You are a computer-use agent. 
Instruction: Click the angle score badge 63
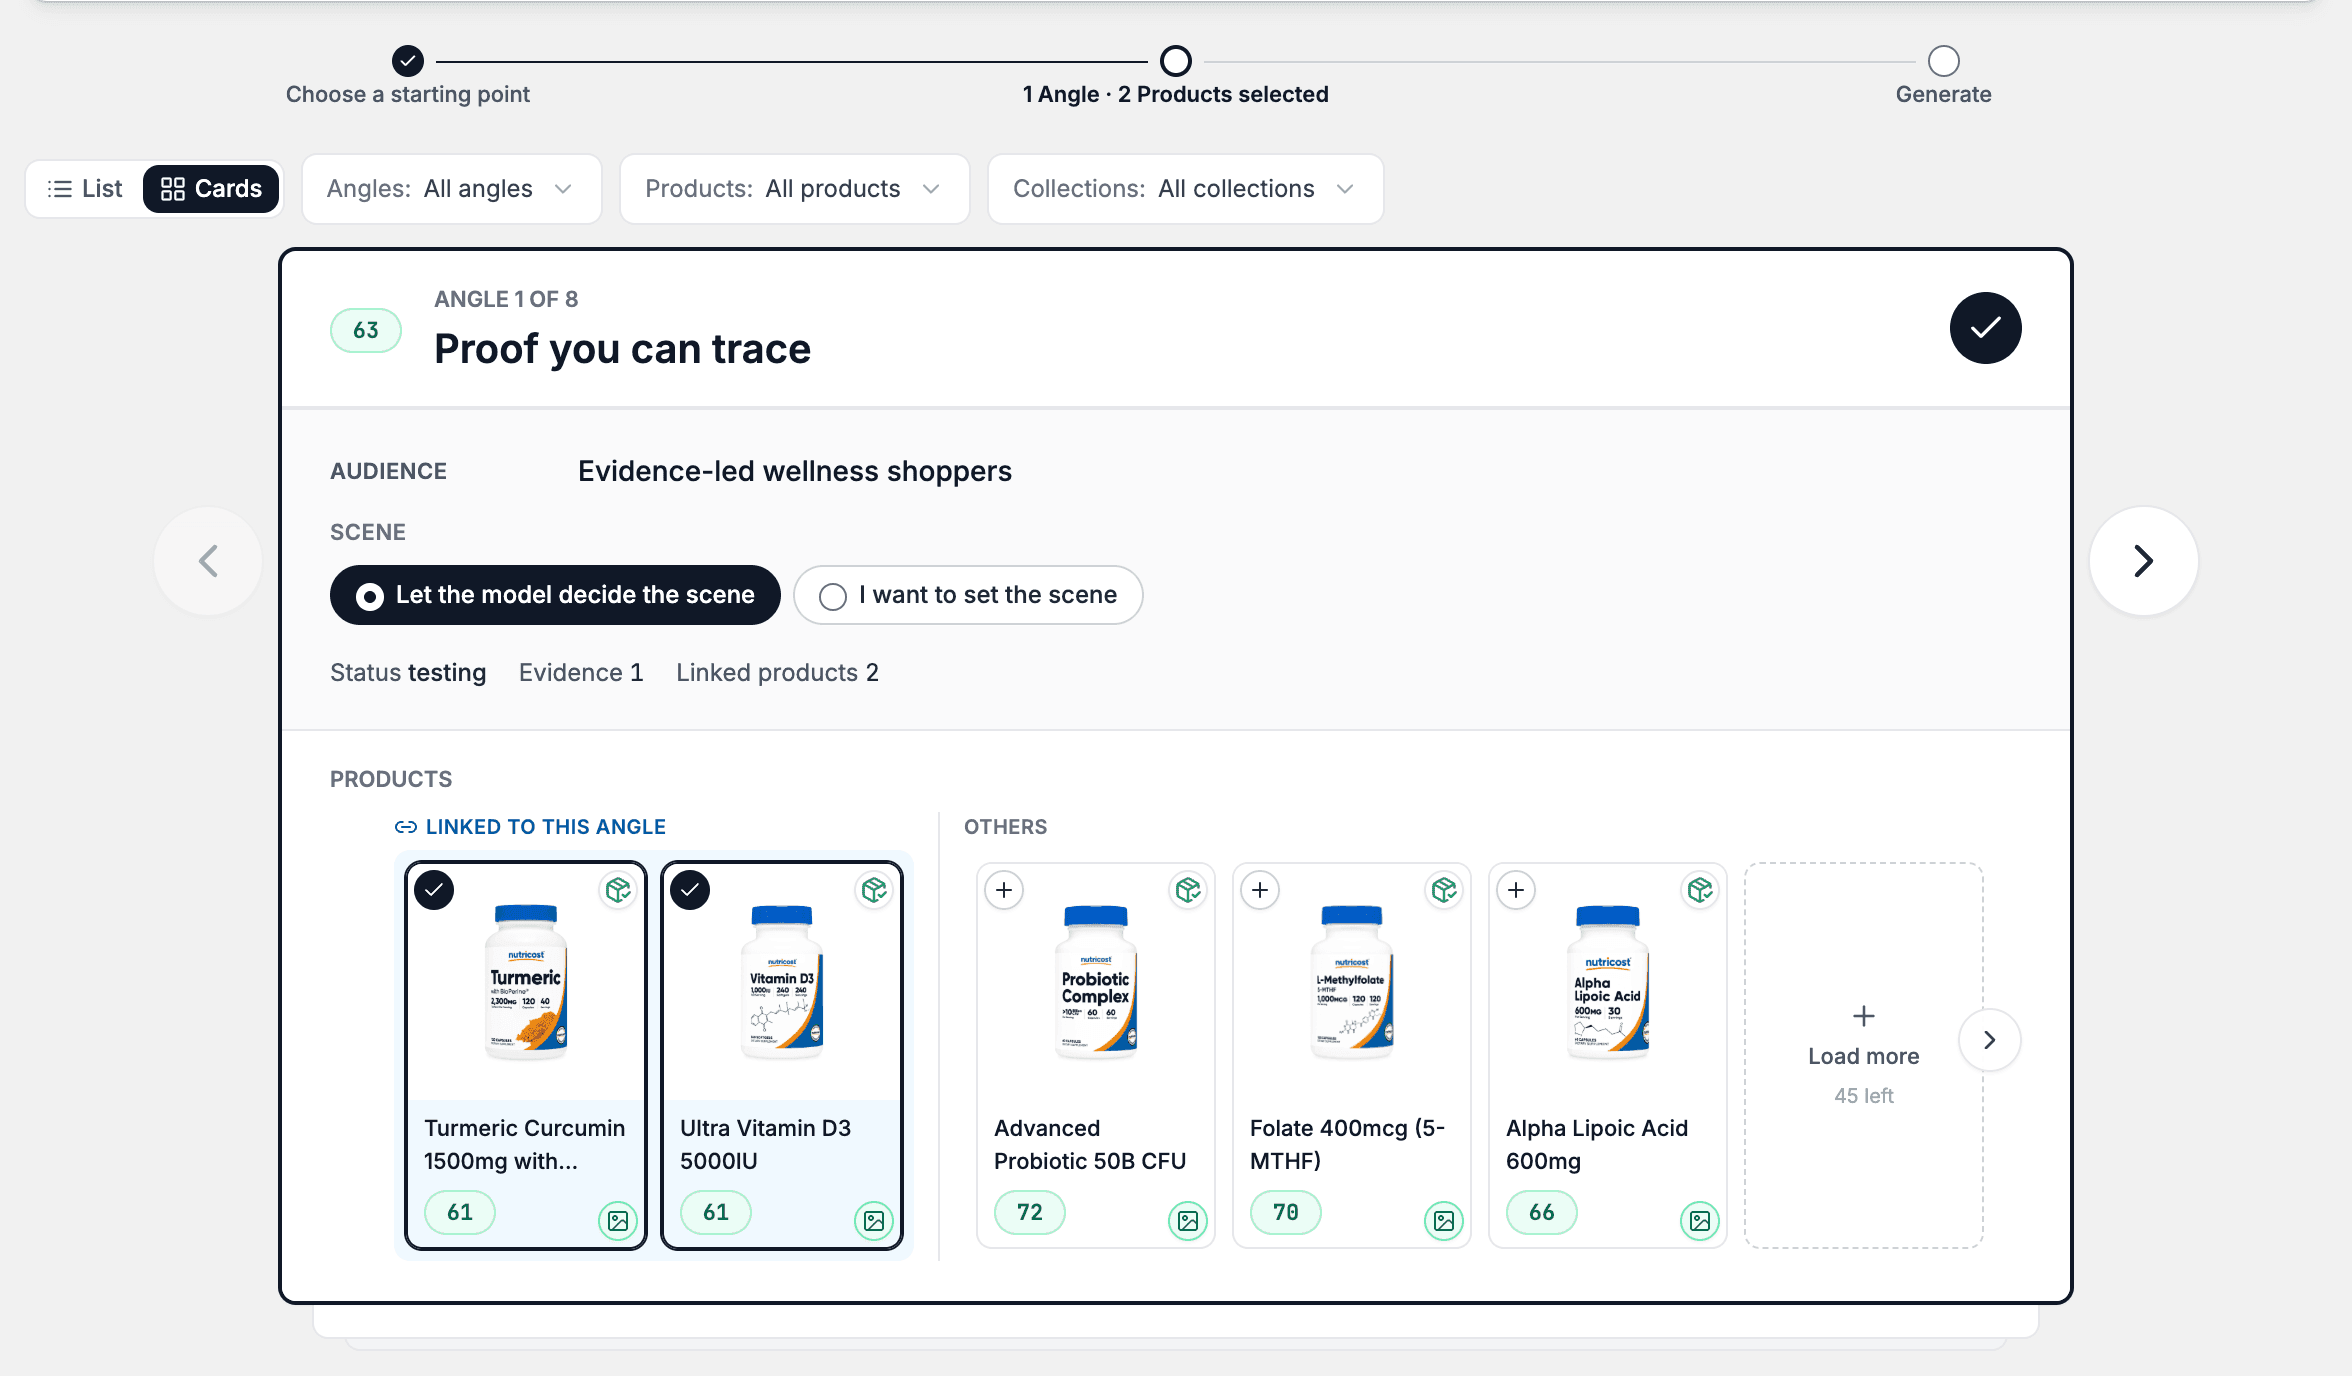(366, 330)
